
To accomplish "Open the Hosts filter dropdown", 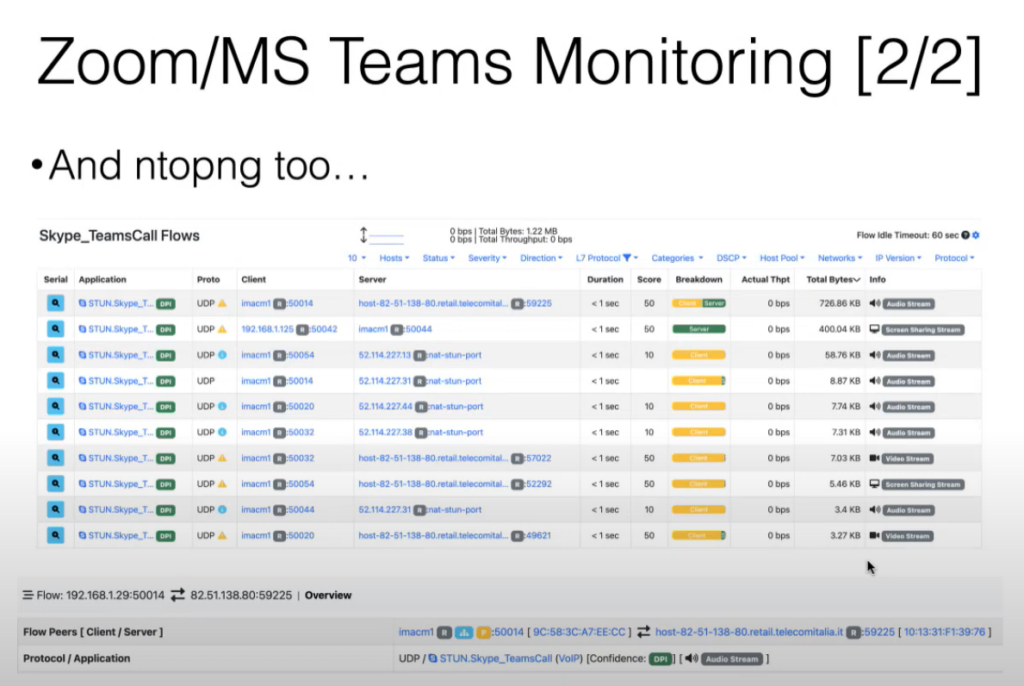I will 394,258.
